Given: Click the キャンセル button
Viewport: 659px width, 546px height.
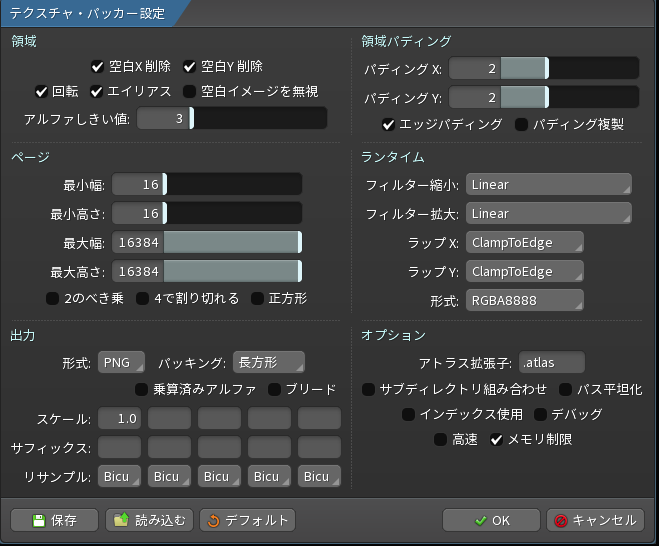Looking at the screenshot, I should [596, 520].
